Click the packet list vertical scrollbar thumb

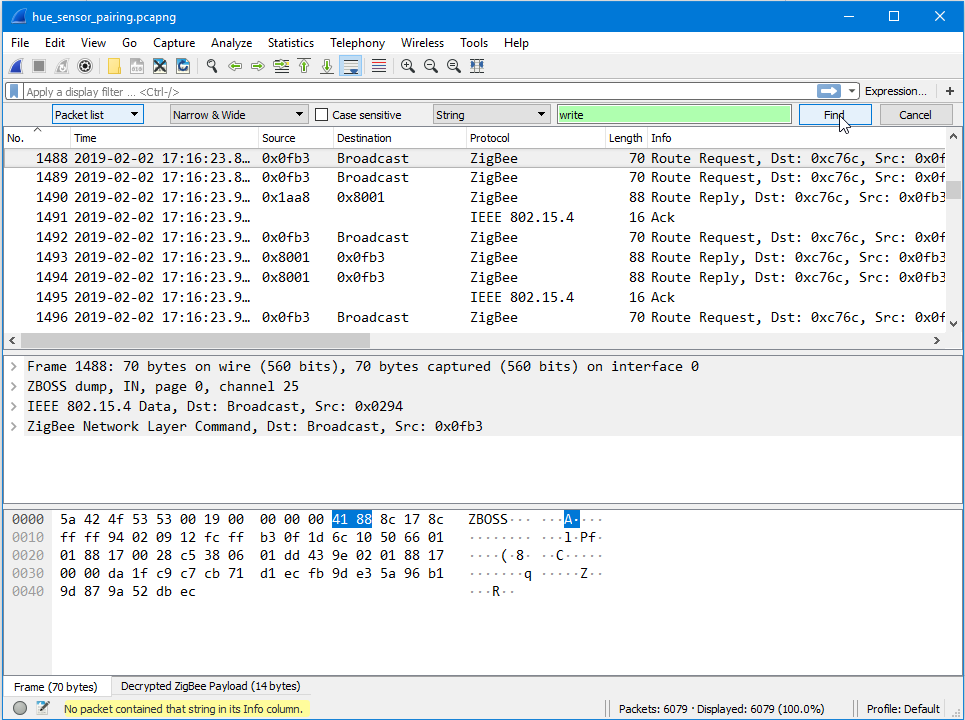click(x=953, y=190)
